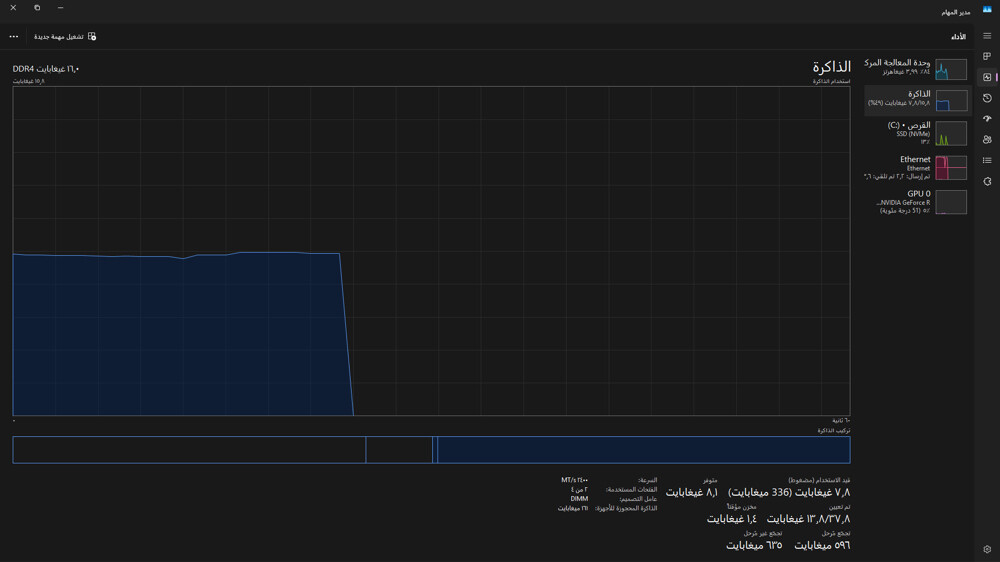Viewport: 1000px width, 562px height.
Task: Open the App history page icon
Action: pyautogui.click(x=987, y=98)
